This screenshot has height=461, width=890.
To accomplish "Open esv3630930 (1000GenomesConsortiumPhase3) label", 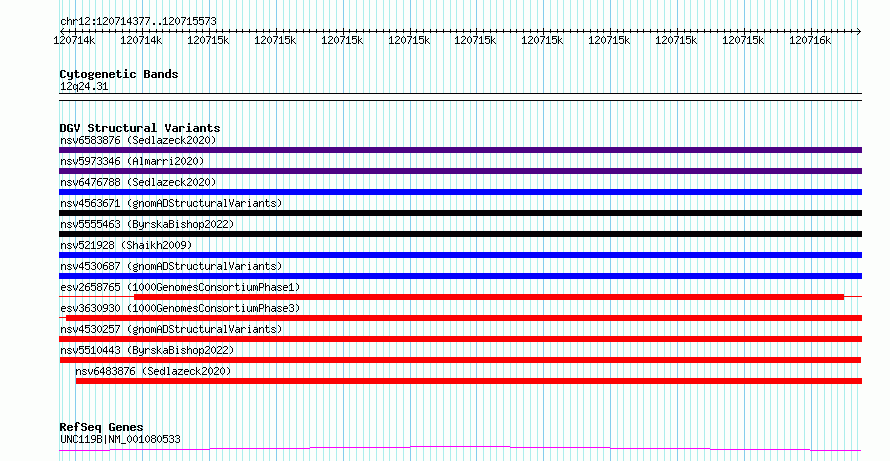I will [x=180, y=308].
